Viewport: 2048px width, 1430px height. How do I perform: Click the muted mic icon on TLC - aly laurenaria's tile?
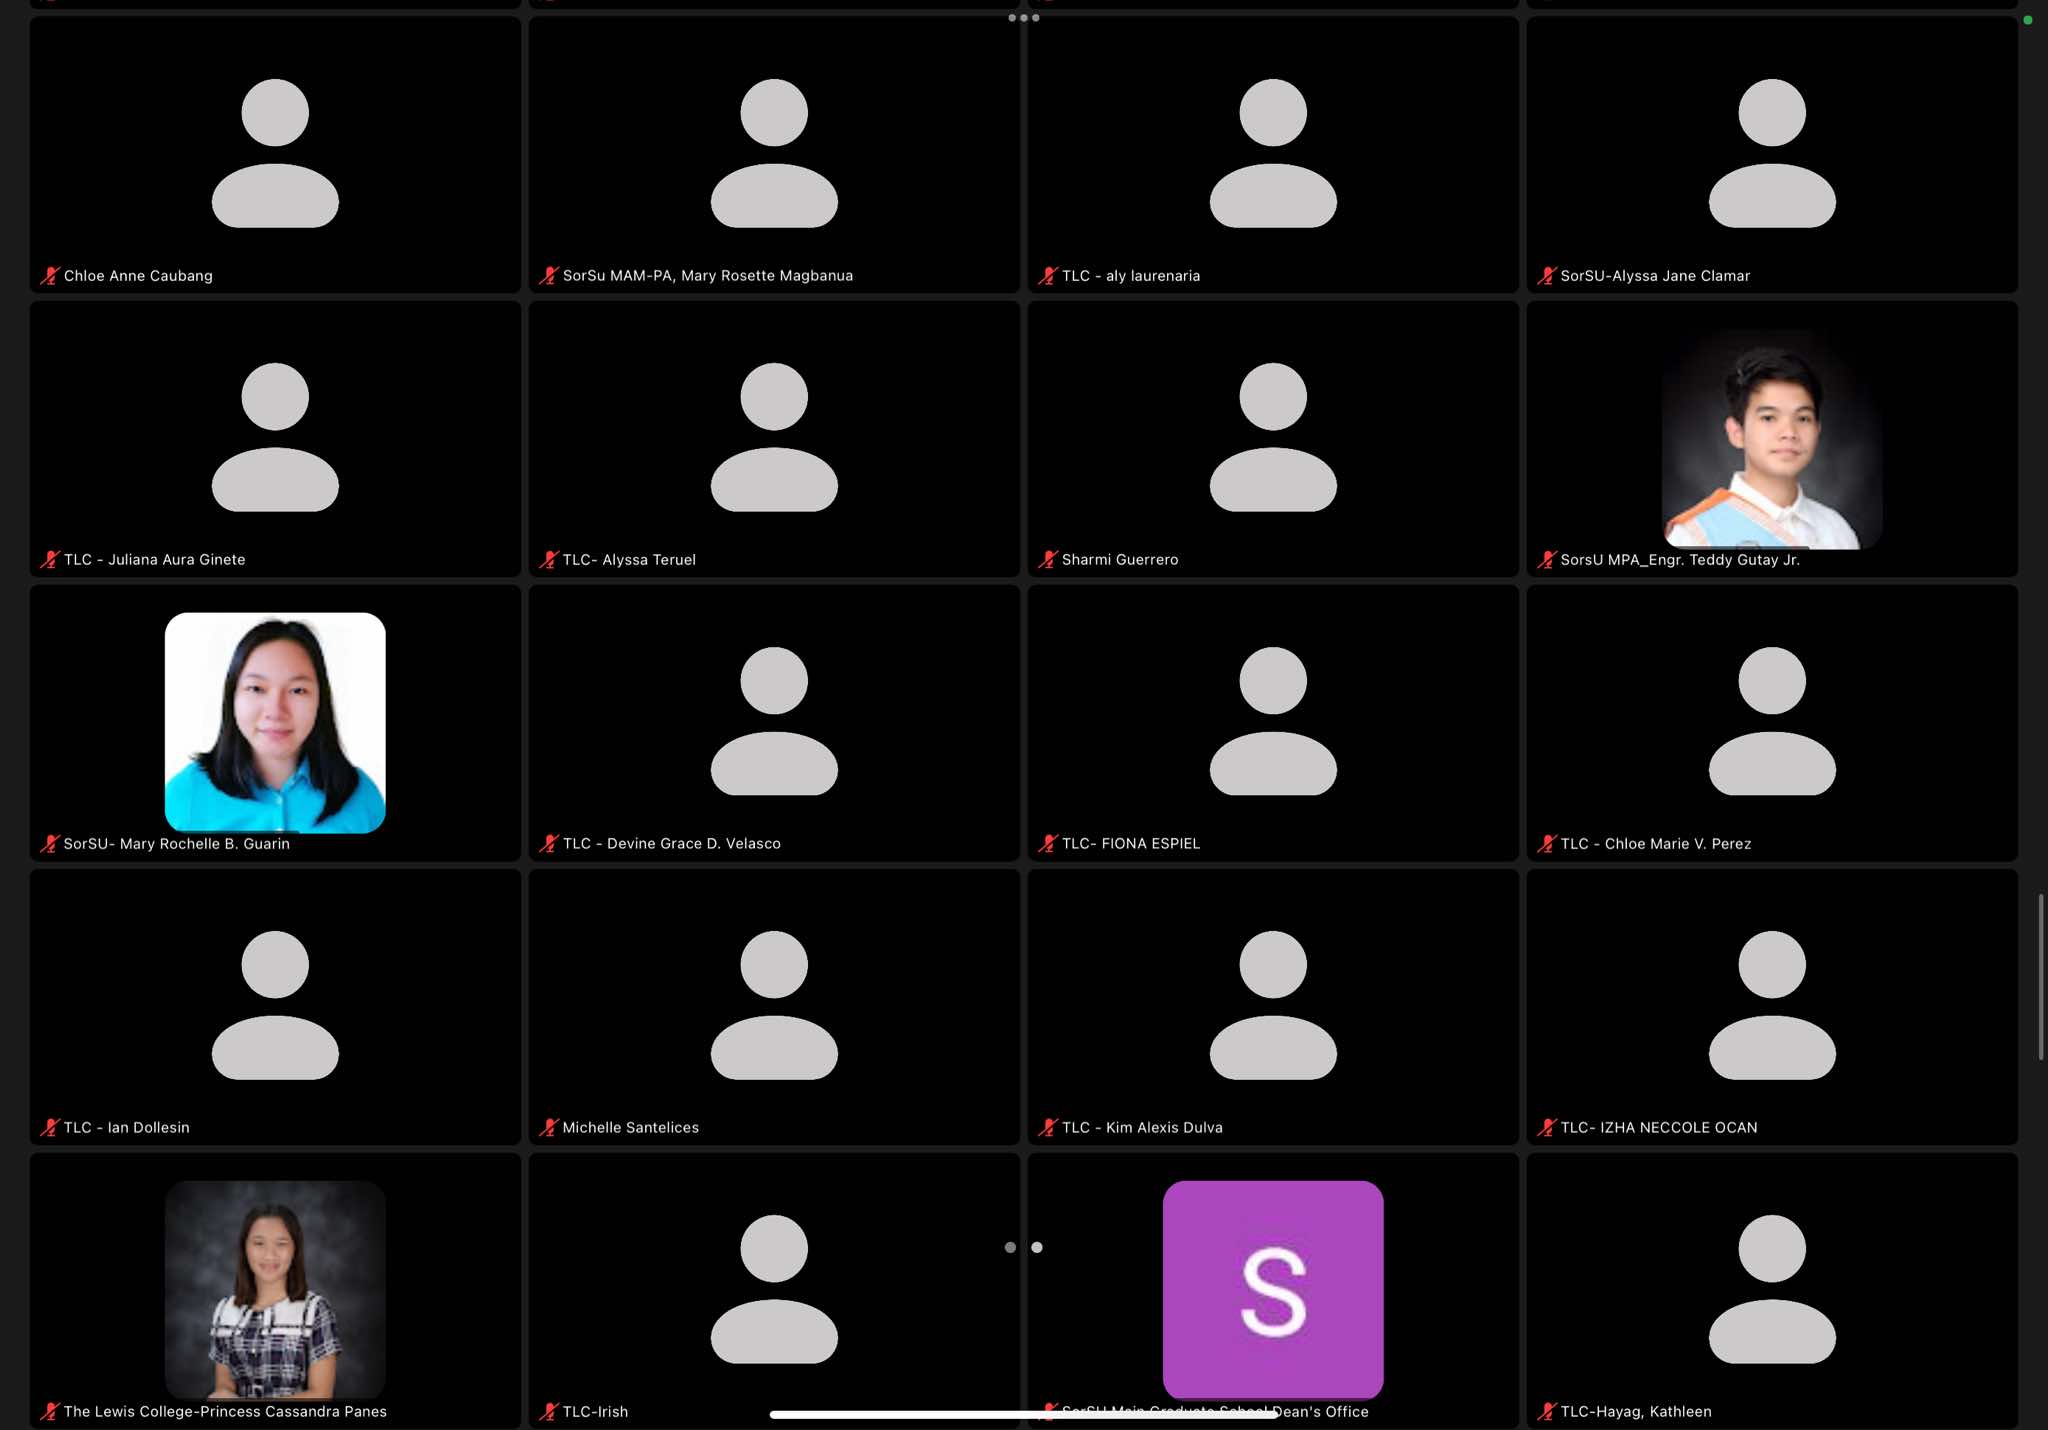[1047, 276]
